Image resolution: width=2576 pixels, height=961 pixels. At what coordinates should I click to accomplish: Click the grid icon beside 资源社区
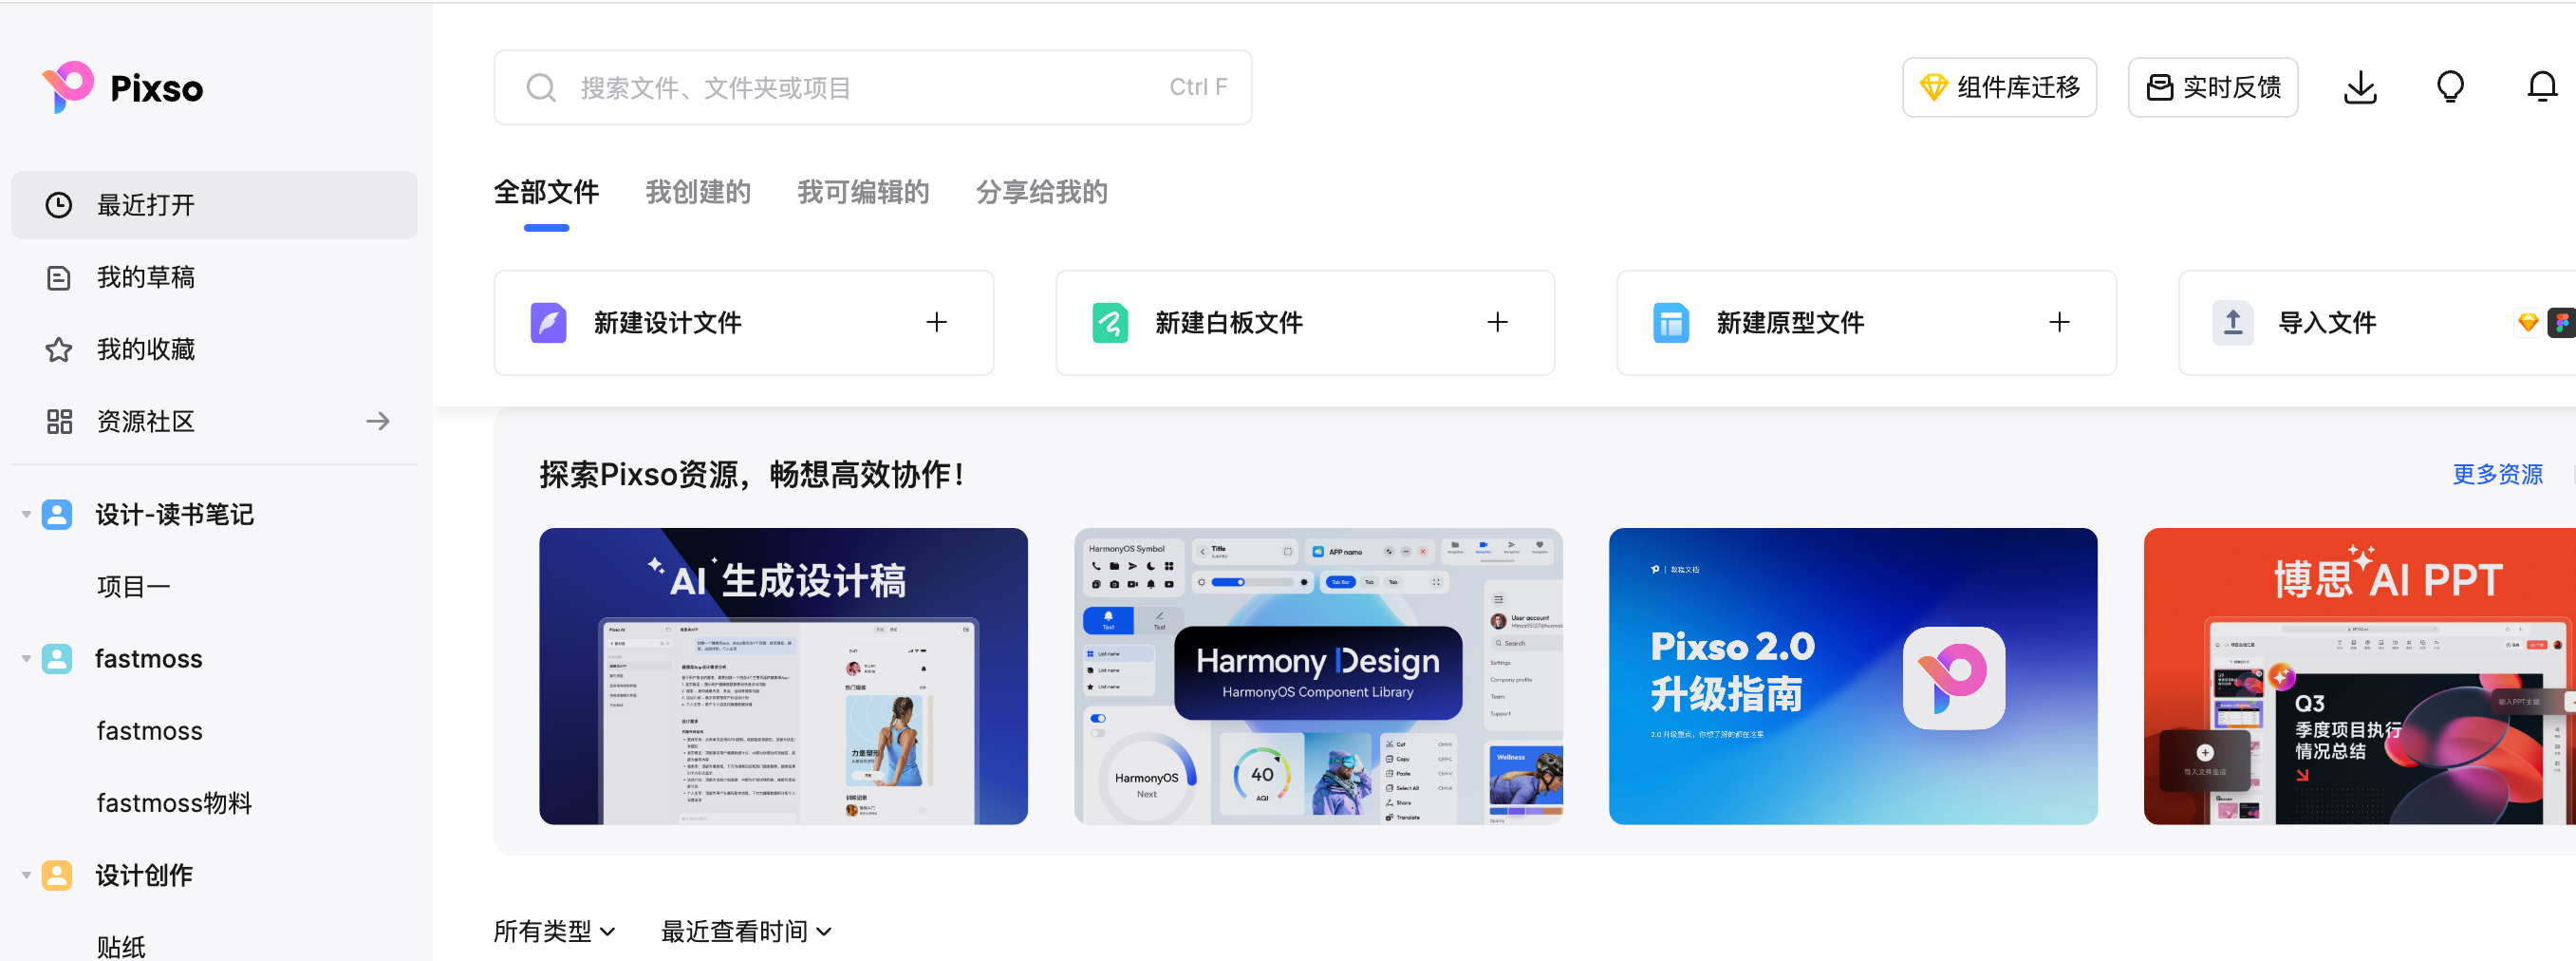(x=59, y=421)
